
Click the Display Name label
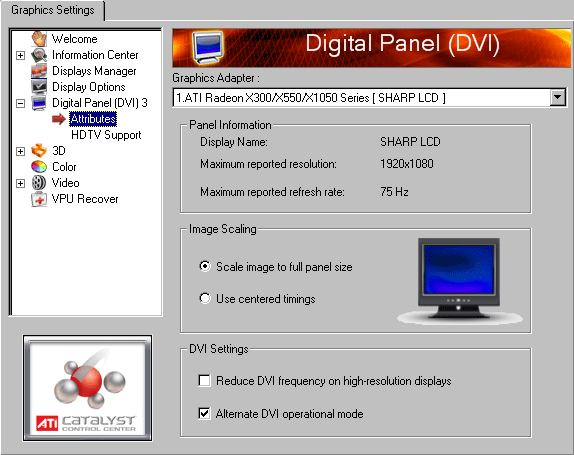click(x=234, y=142)
